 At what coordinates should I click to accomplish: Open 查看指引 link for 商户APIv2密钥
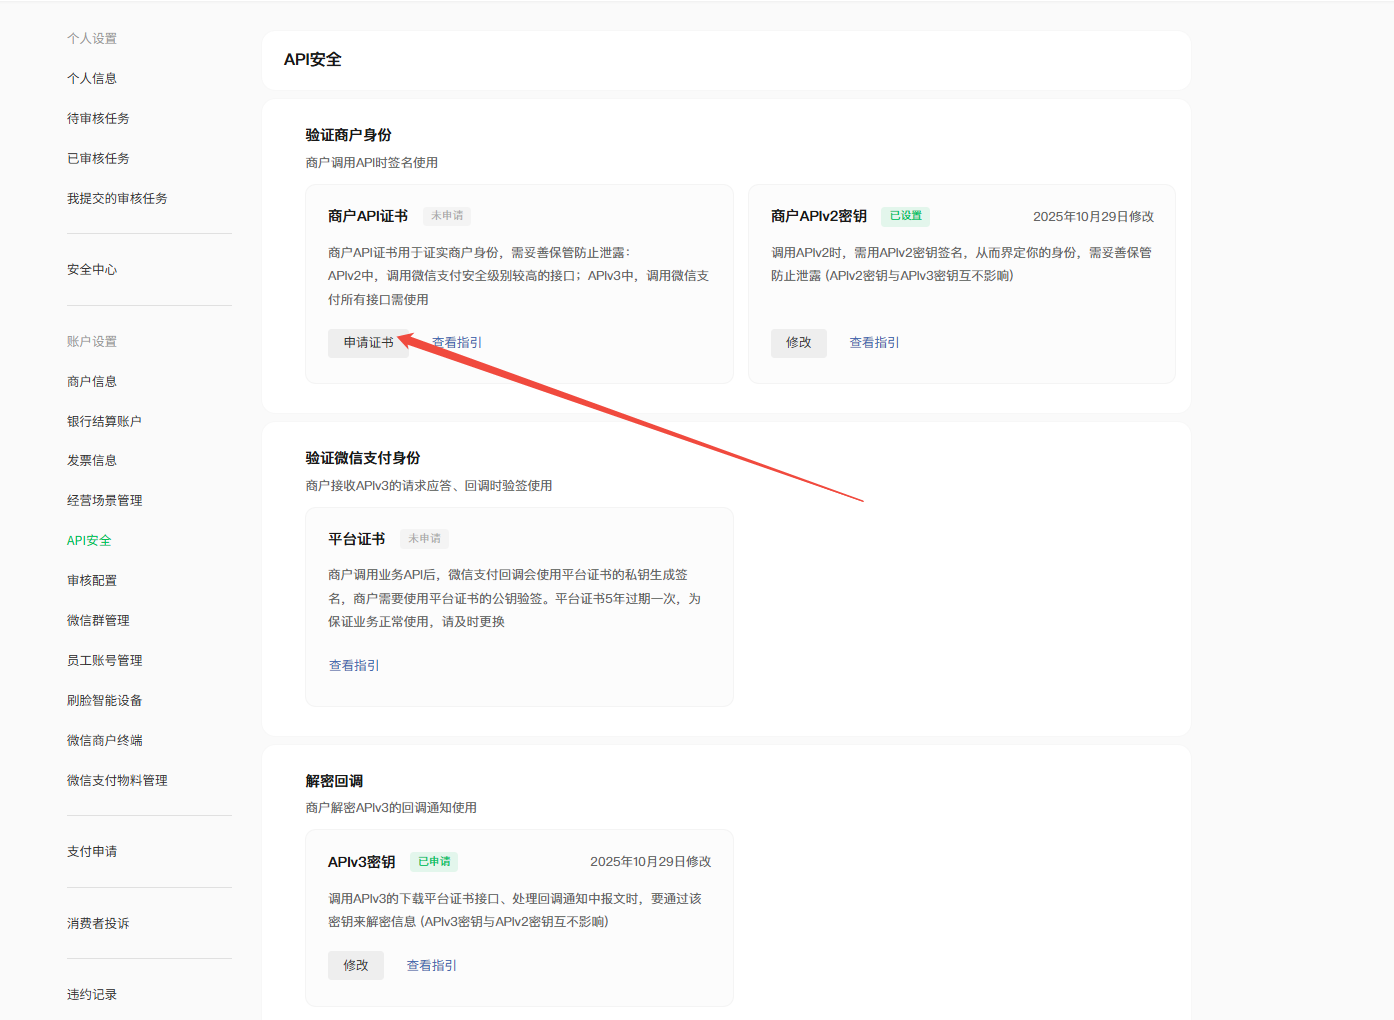[874, 343]
